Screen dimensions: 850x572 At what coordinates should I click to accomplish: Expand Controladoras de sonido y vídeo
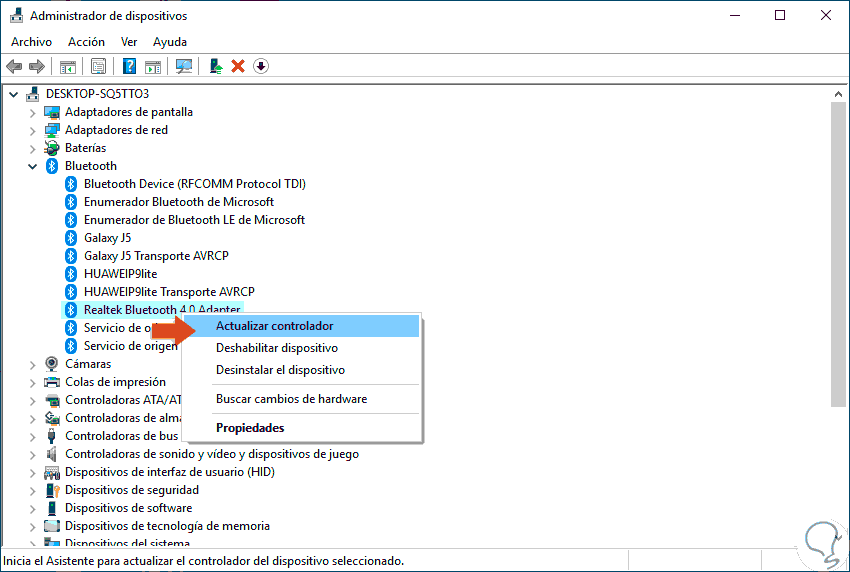coord(33,455)
